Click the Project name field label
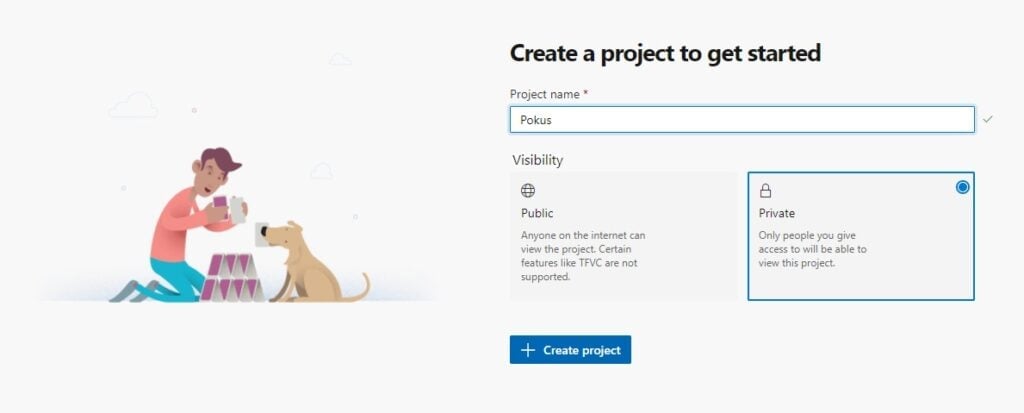The height and width of the screenshot is (413, 1024). pyautogui.click(x=544, y=94)
